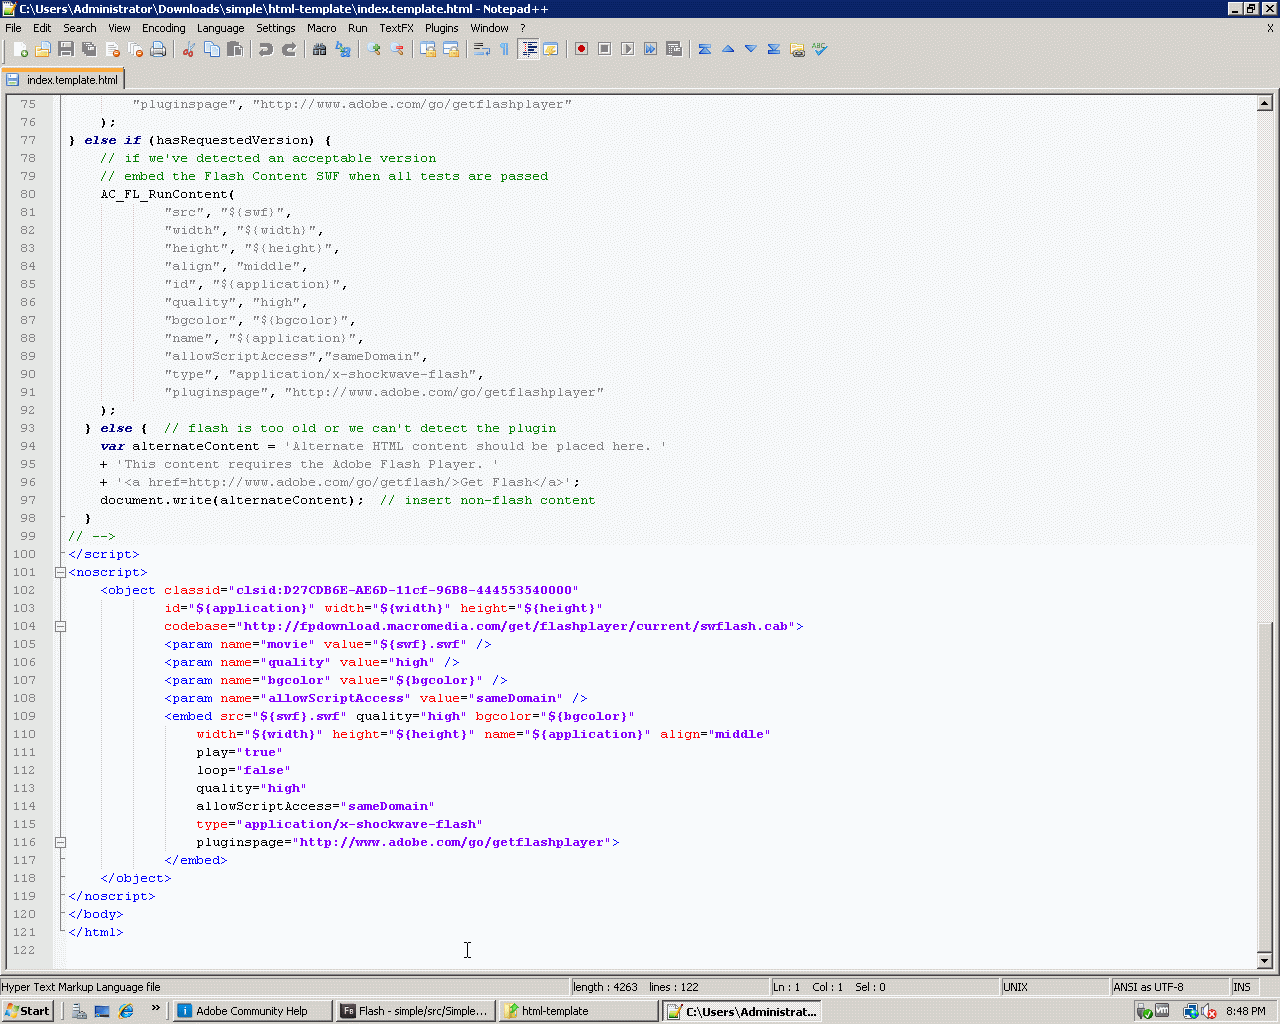Click the Windows Start button
Screen dimensions: 1280x1024
pyautogui.click(x=28, y=1011)
